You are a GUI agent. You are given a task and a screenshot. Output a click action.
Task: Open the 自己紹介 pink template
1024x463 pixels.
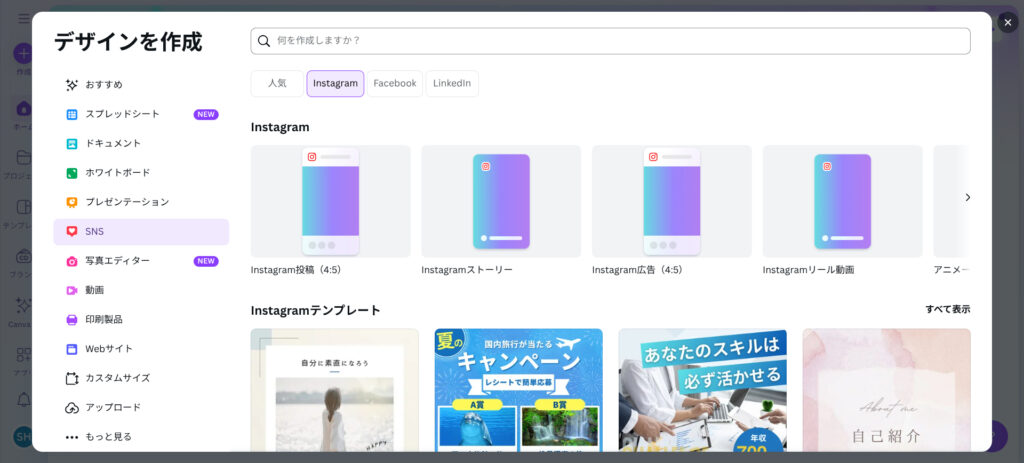tap(887, 390)
